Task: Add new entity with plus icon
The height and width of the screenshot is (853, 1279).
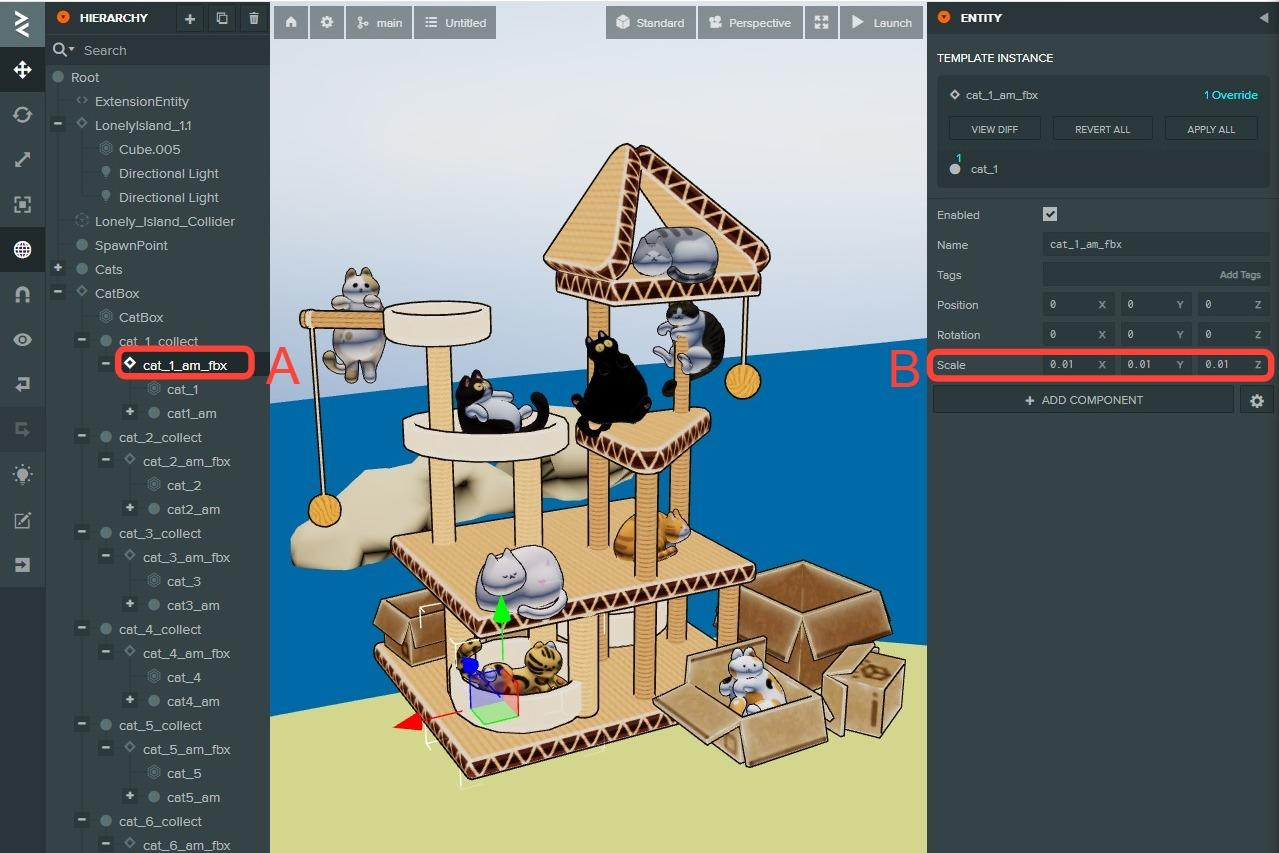Action: tap(190, 19)
